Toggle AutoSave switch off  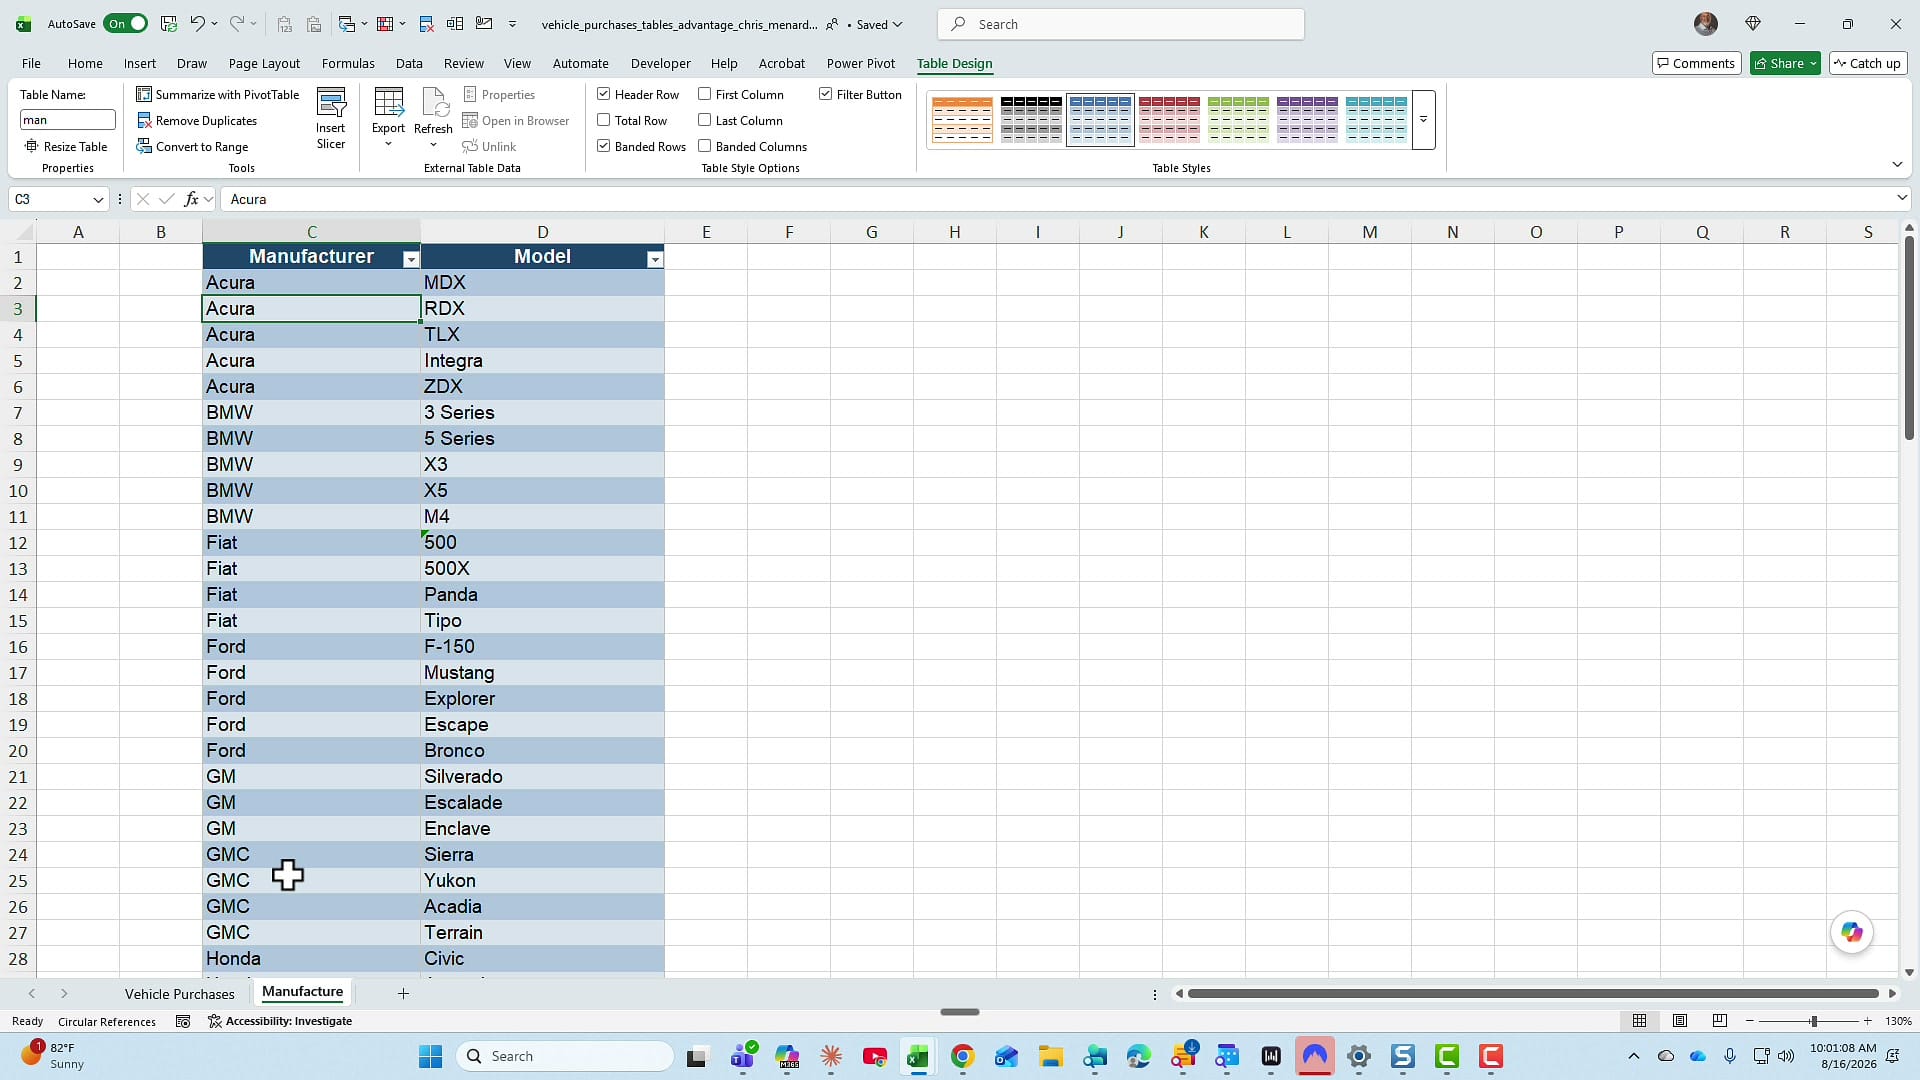click(125, 24)
